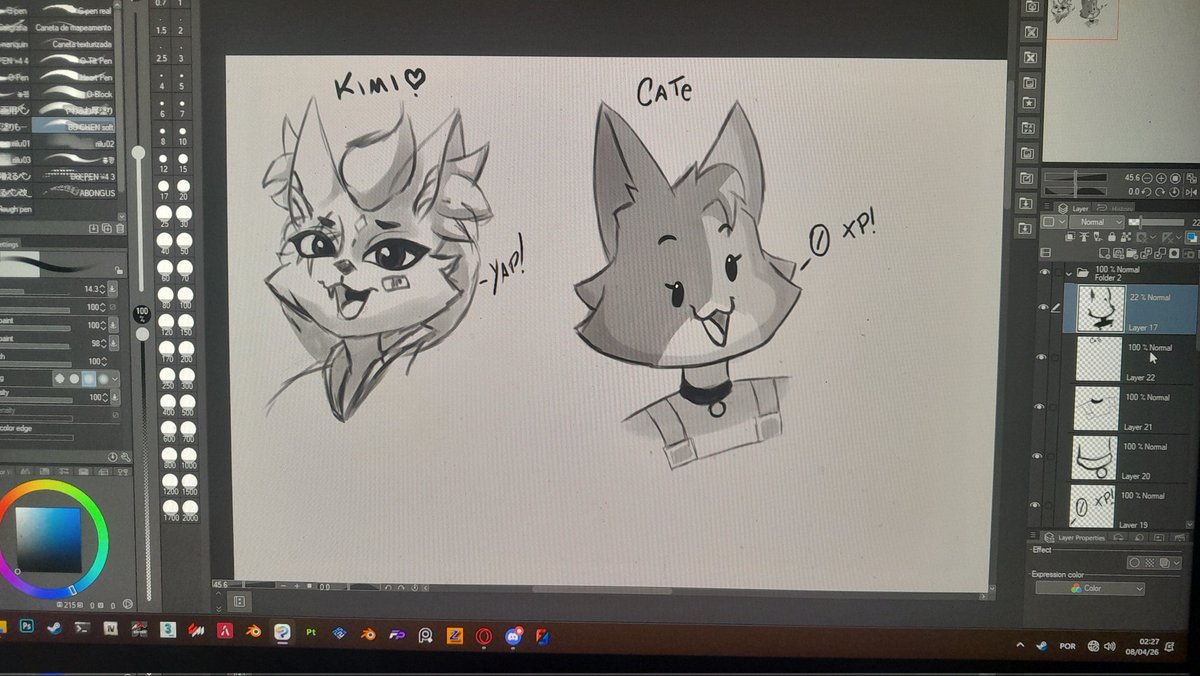Show hidden icons chevron in system tray

[x=1020, y=645]
